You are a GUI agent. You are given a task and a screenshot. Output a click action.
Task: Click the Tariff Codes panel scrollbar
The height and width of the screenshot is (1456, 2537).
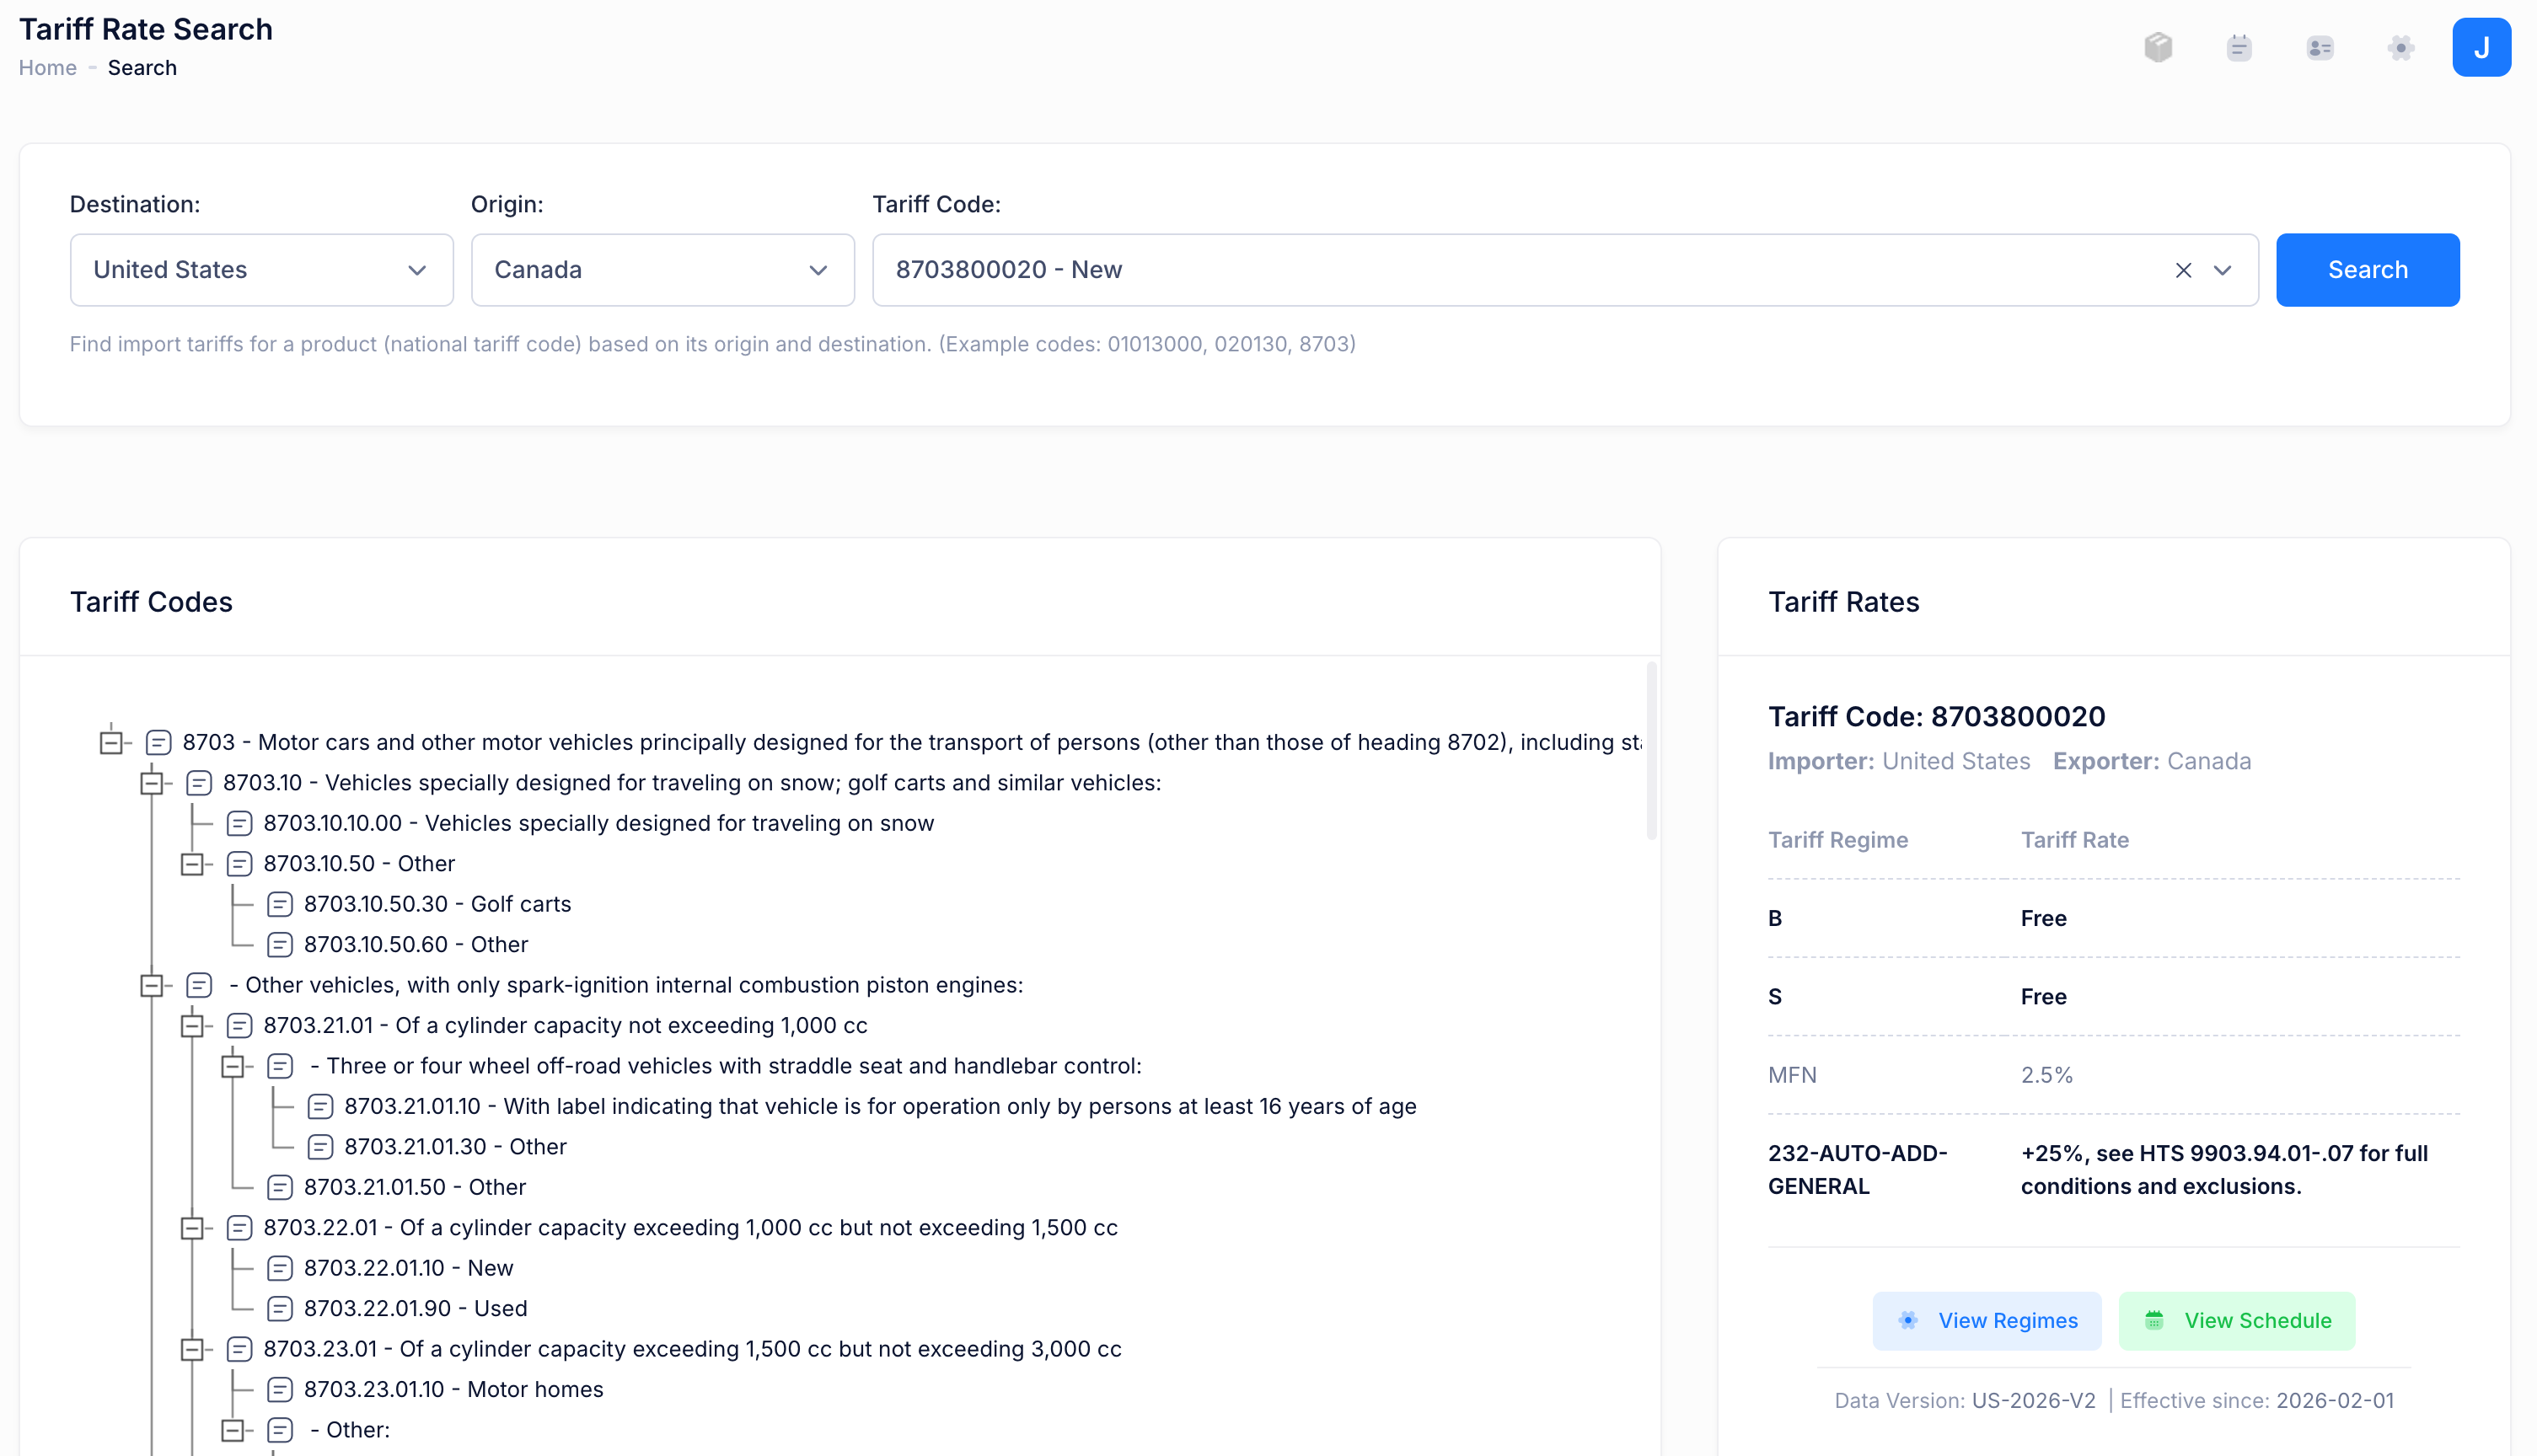coord(1651,750)
